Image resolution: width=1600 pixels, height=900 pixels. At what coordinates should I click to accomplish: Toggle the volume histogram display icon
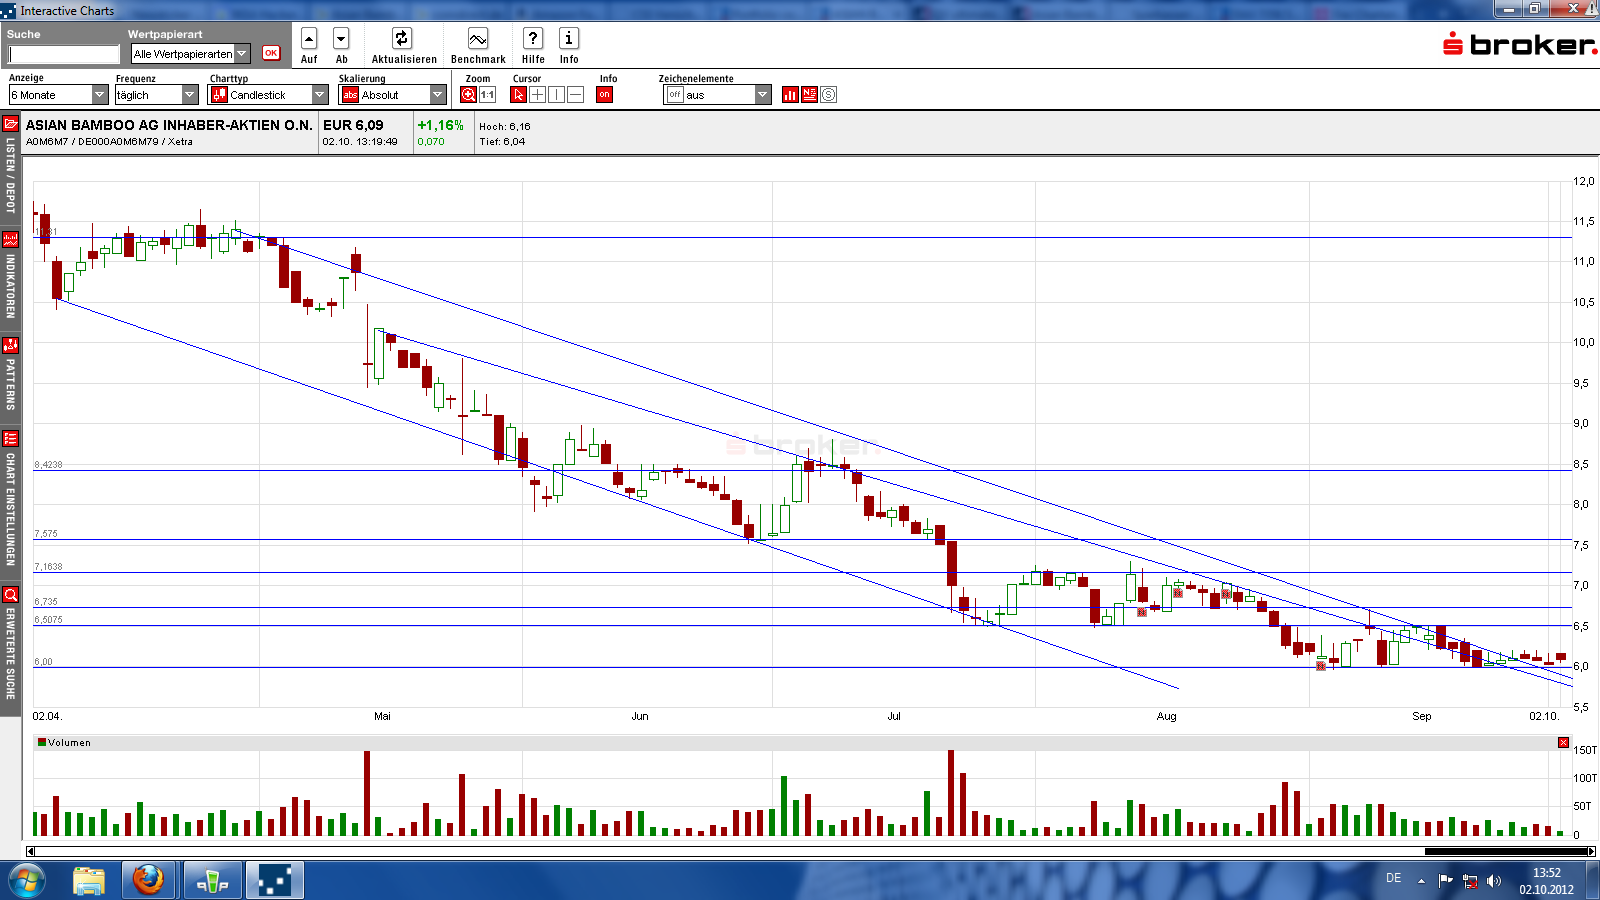click(x=789, y=94)
